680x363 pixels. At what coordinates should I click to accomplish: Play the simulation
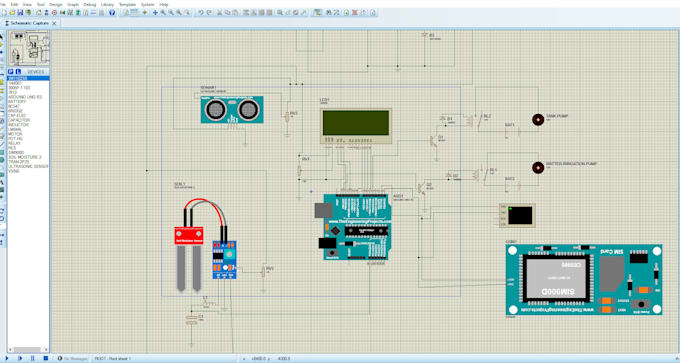[x=7, y=358]
